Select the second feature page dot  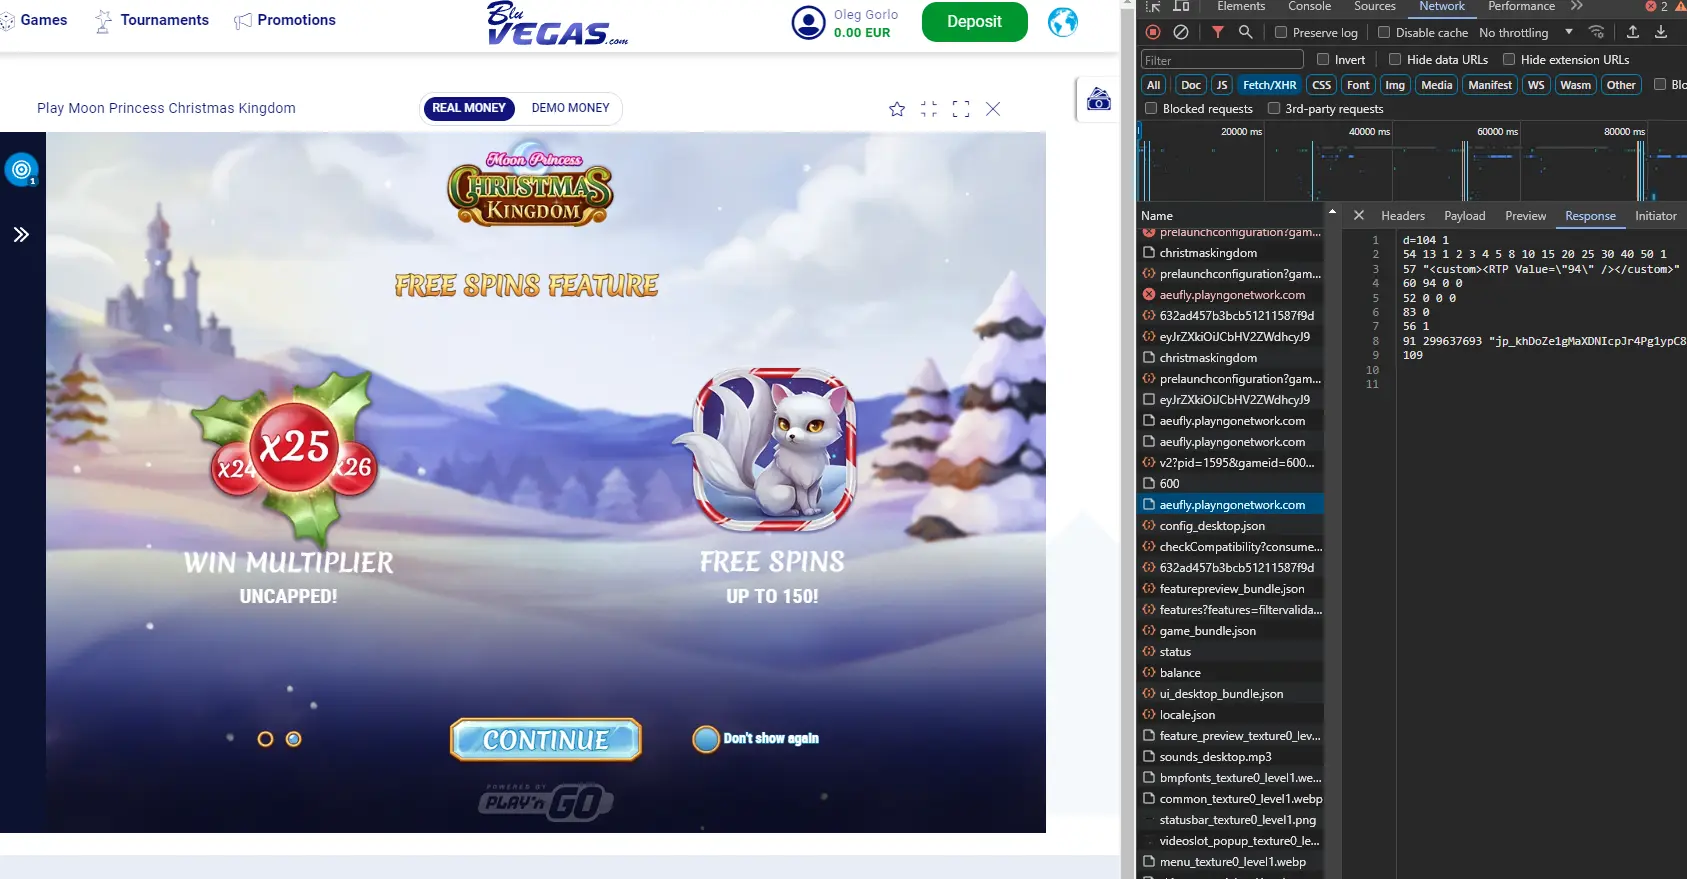293,739
